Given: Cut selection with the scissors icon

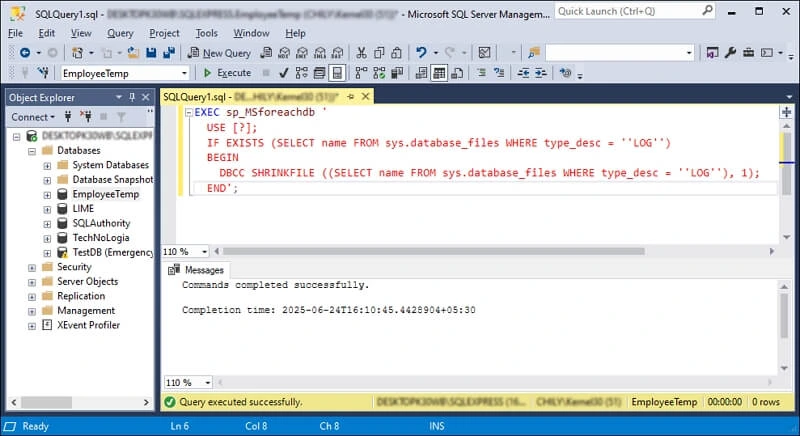Looking at the screenshot, I should tap(361, 53).
